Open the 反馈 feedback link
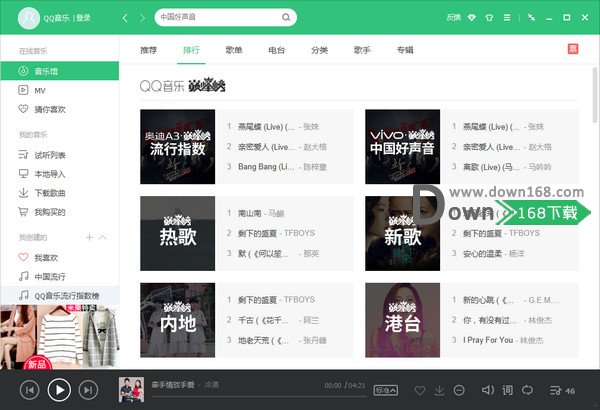Screen dimensions: 600x410 [x=453, y=17]
